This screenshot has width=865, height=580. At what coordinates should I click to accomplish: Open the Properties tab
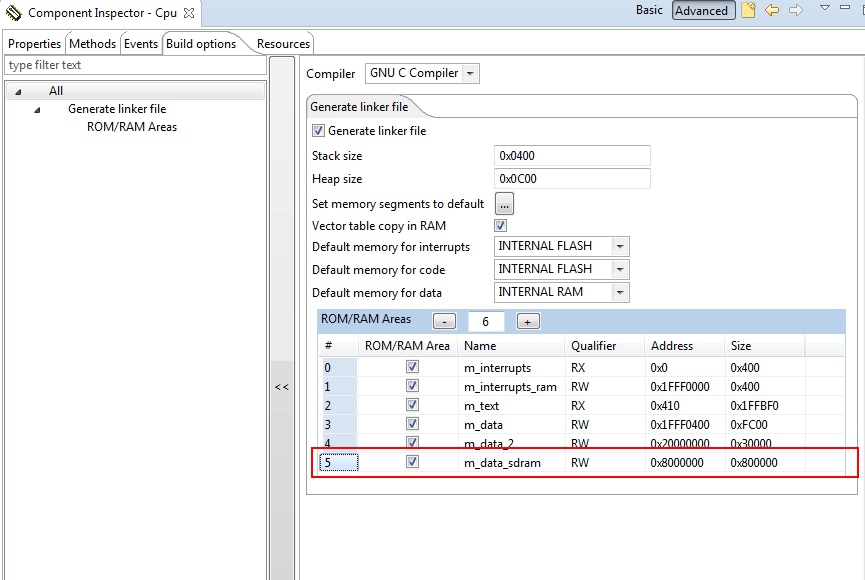[x=34, y=44]
